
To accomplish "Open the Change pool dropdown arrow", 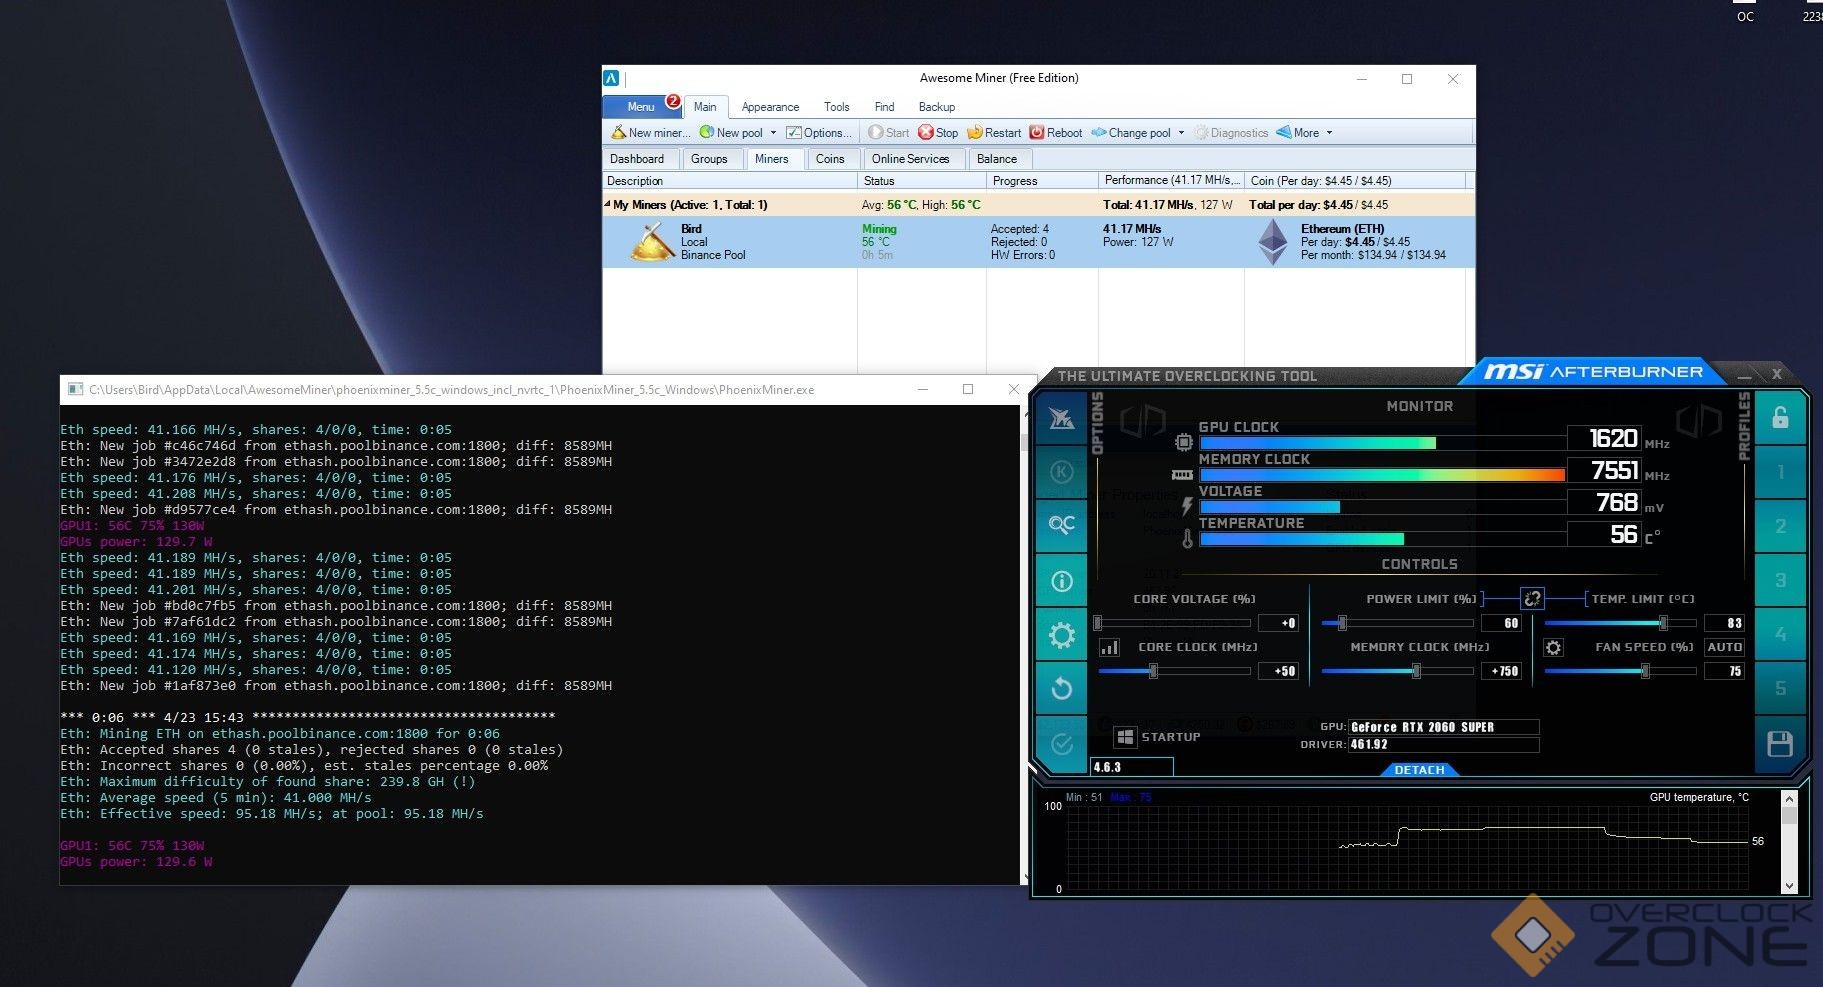I will [1181, 133].
